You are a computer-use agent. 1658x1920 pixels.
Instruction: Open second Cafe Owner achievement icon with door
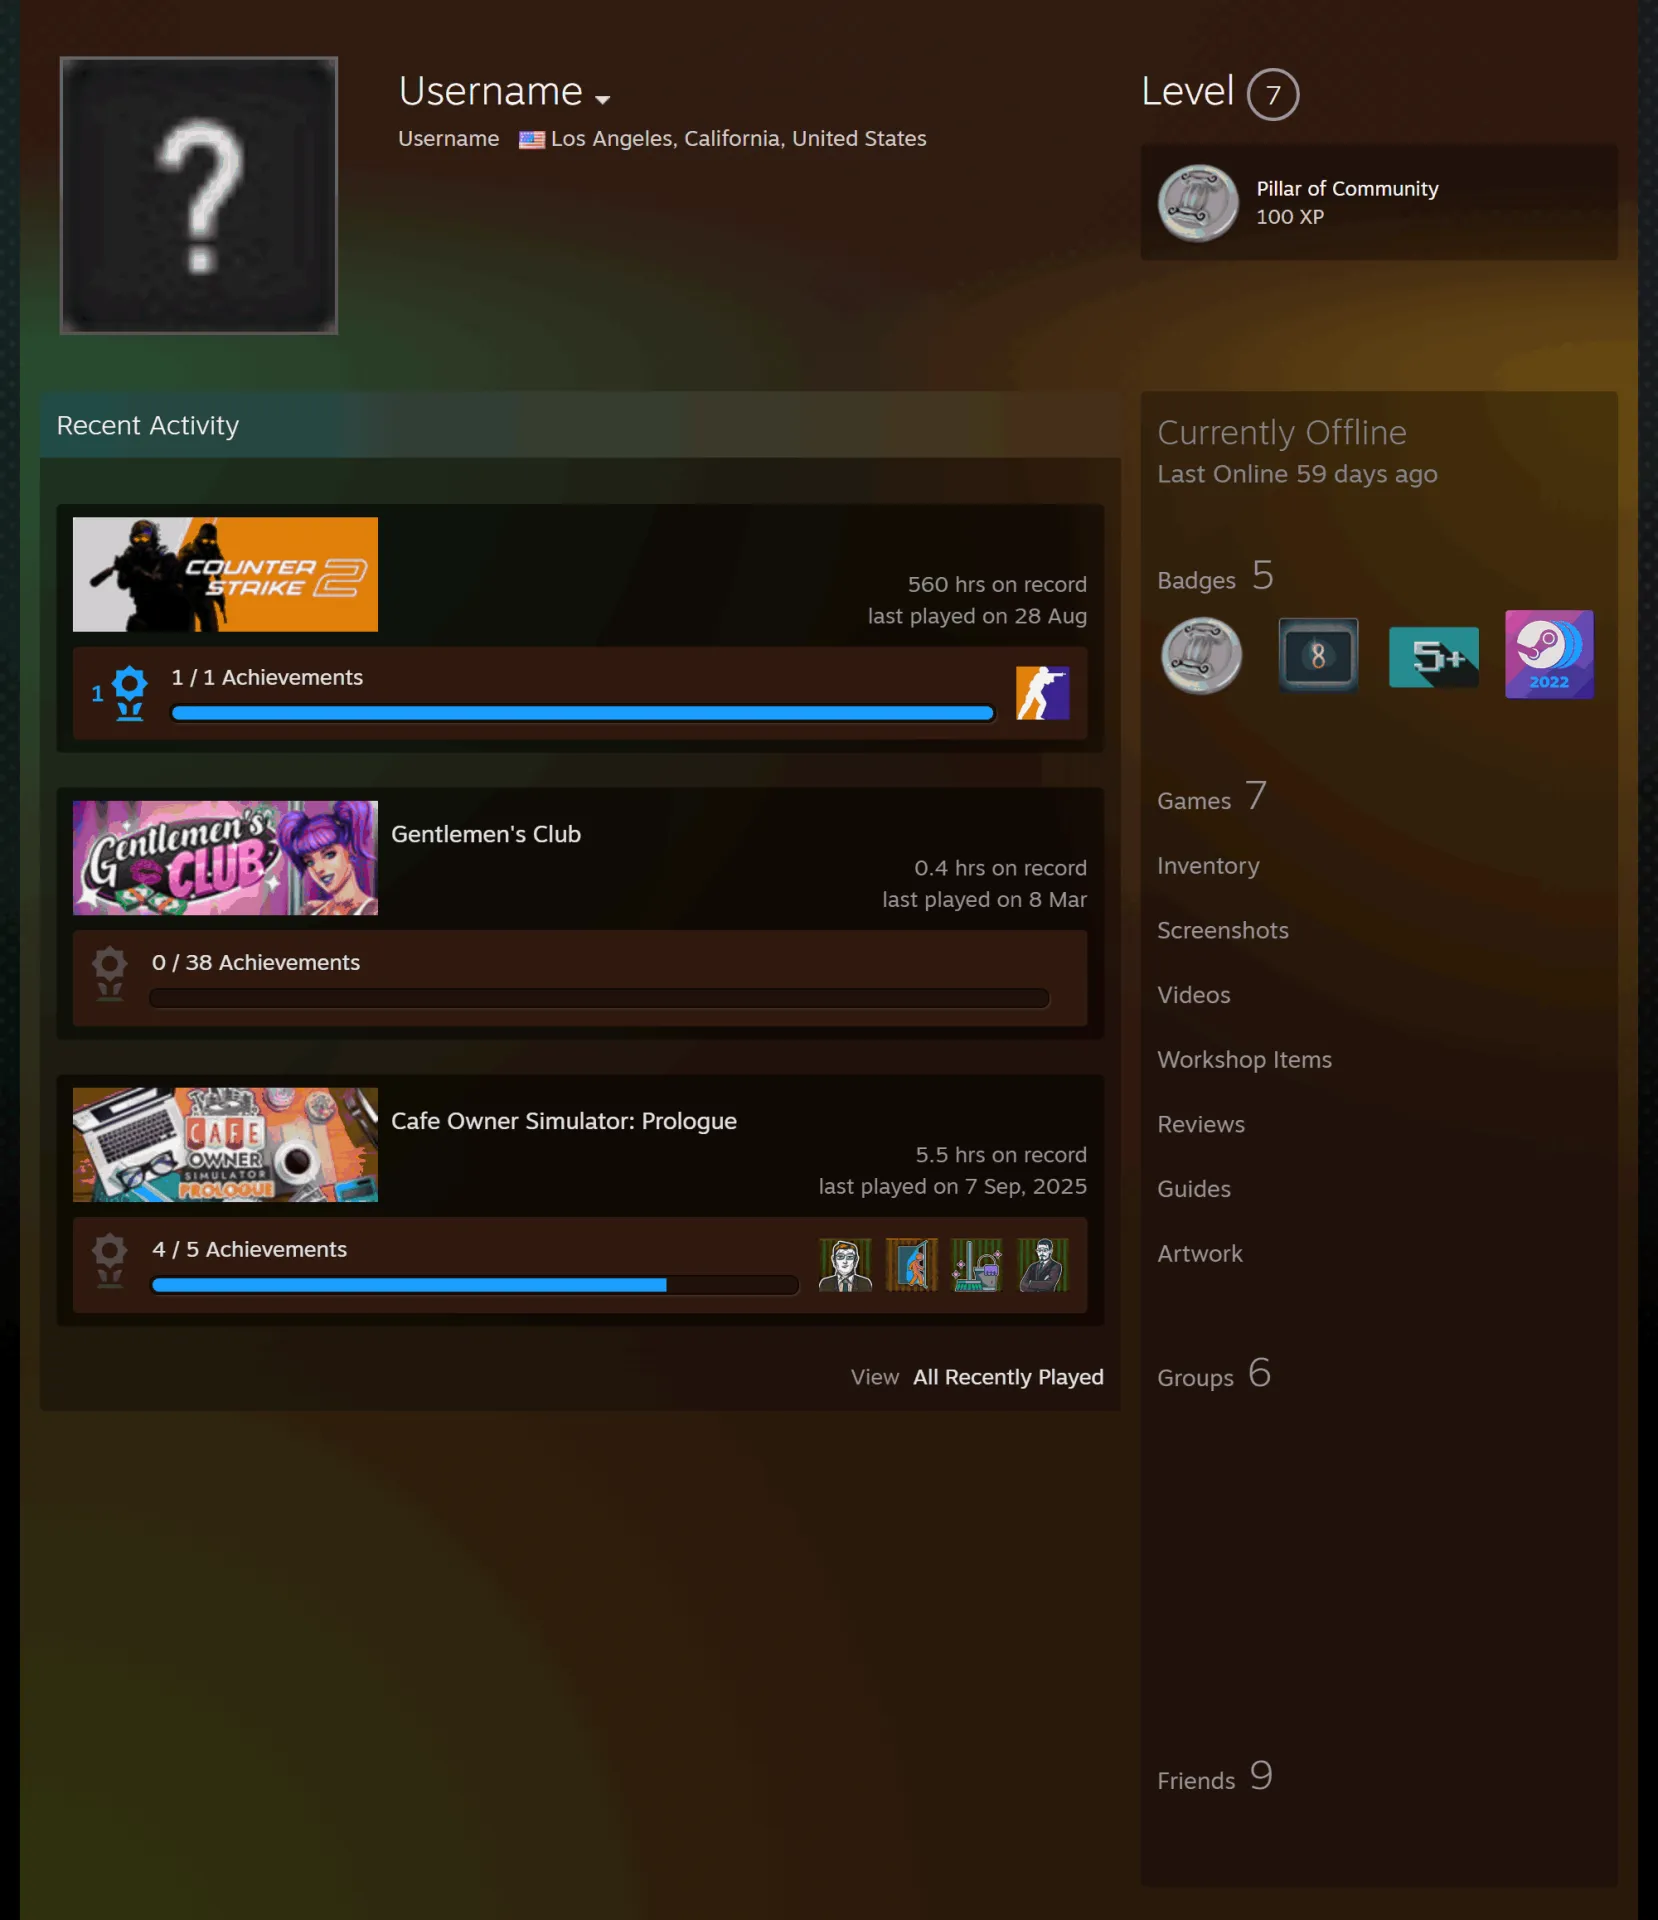(911, 1265)
